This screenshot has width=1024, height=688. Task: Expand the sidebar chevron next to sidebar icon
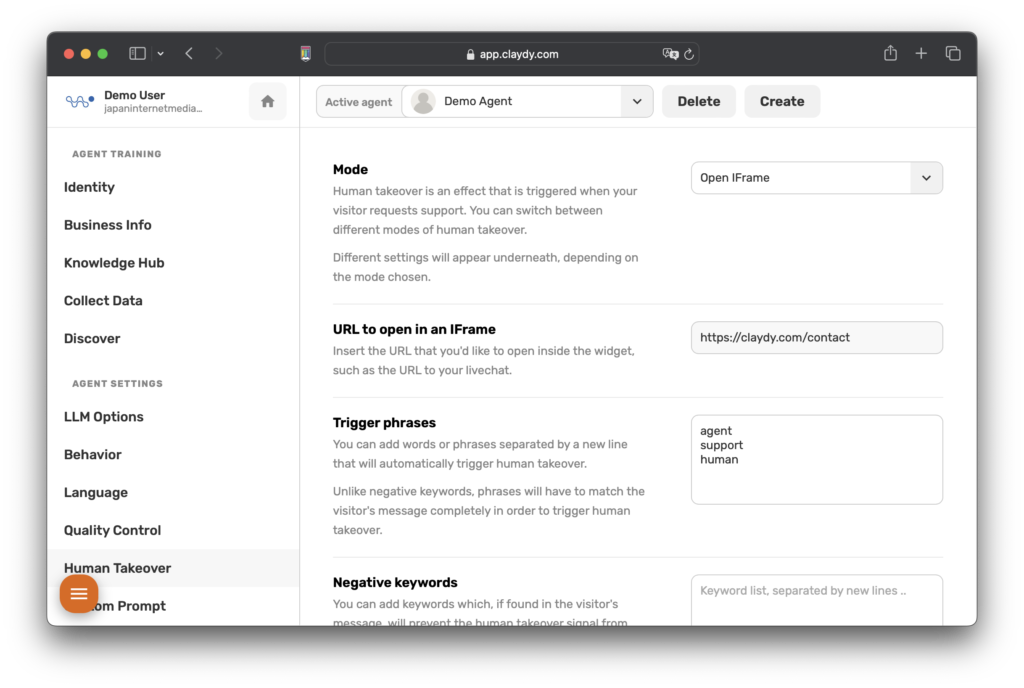160,54
